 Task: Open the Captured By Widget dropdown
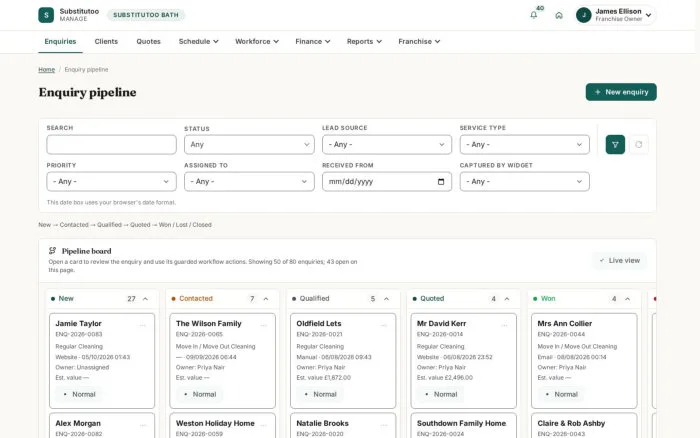pyautogui.click(x=525, y=182)
